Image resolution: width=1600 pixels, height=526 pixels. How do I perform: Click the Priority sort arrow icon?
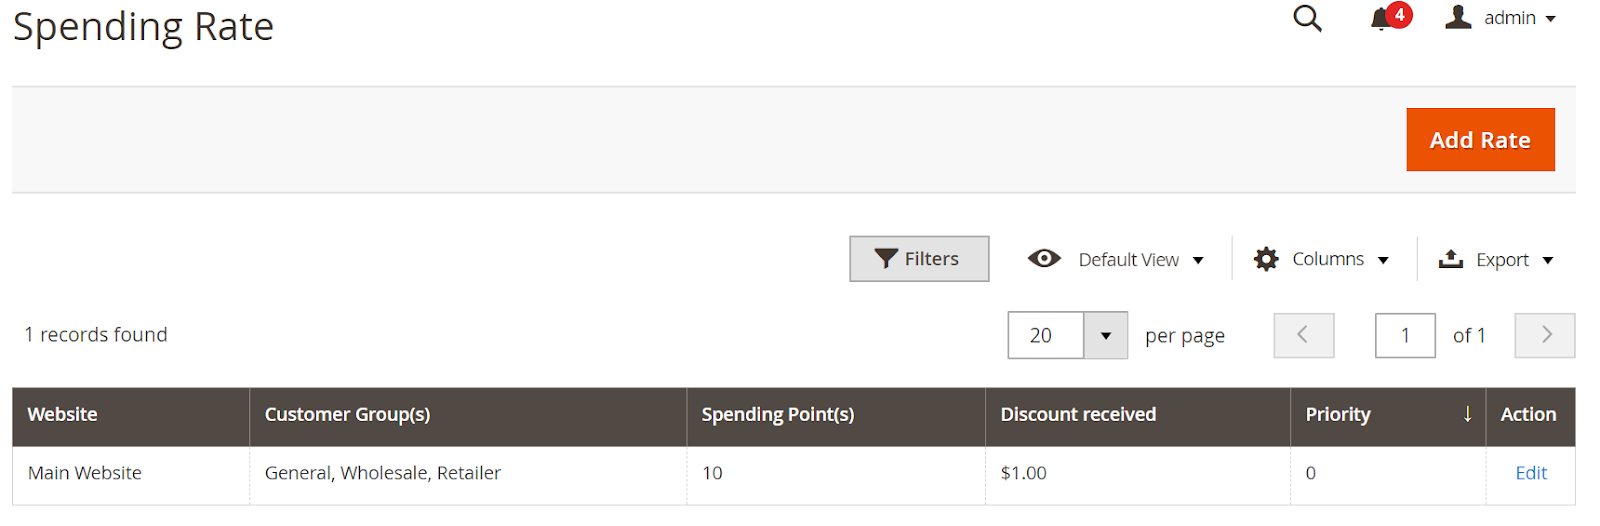(1467, 414)
